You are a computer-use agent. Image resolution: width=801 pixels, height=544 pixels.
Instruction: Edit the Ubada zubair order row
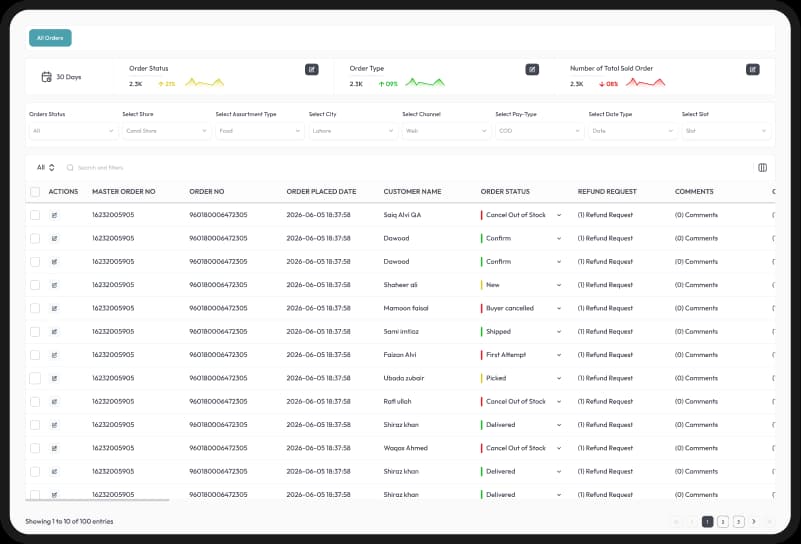tap(54, 379)
